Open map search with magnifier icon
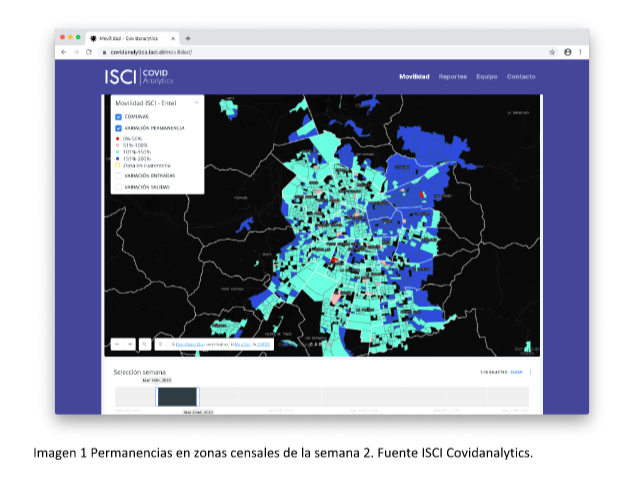 [145, 344]
